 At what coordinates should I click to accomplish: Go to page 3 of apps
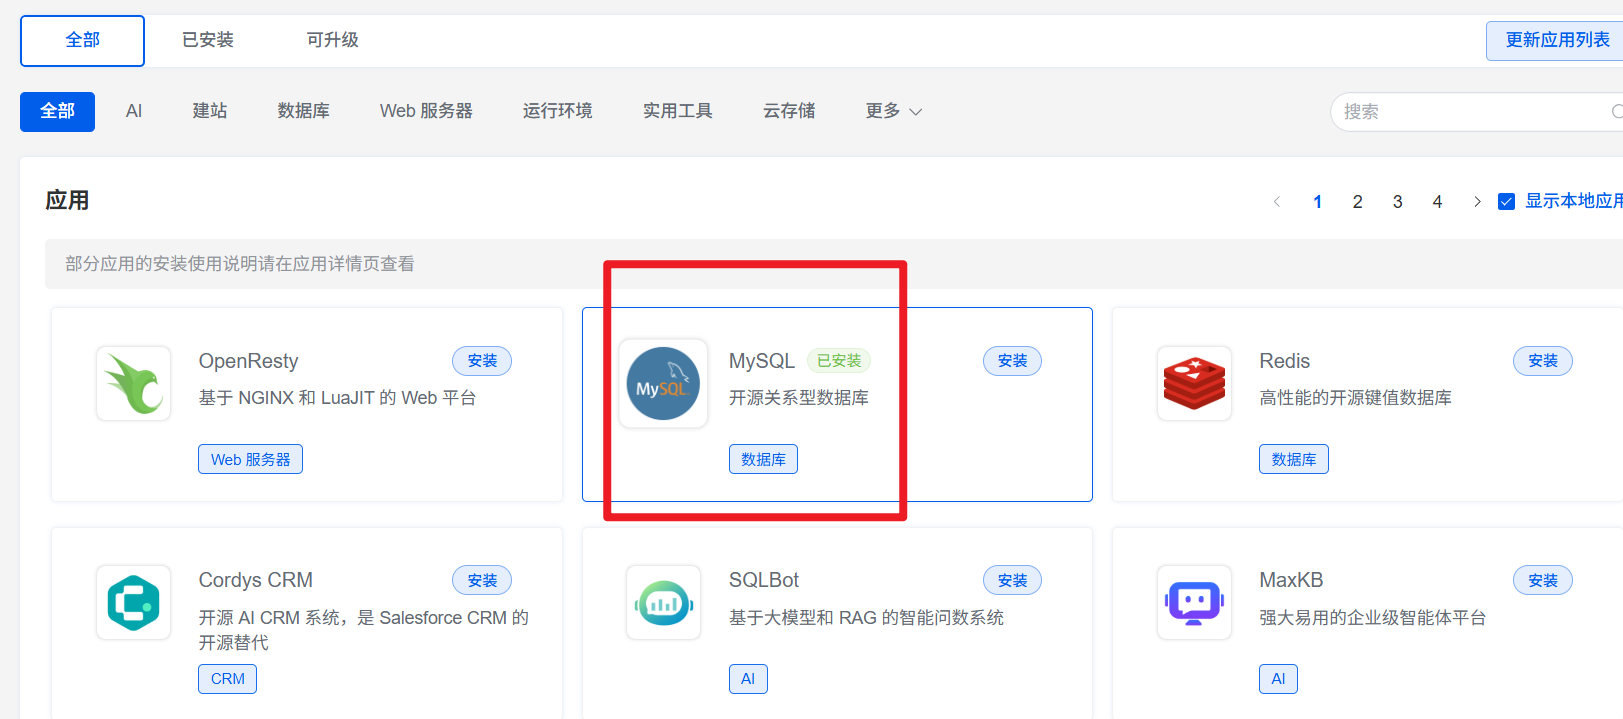(1397, 202)
